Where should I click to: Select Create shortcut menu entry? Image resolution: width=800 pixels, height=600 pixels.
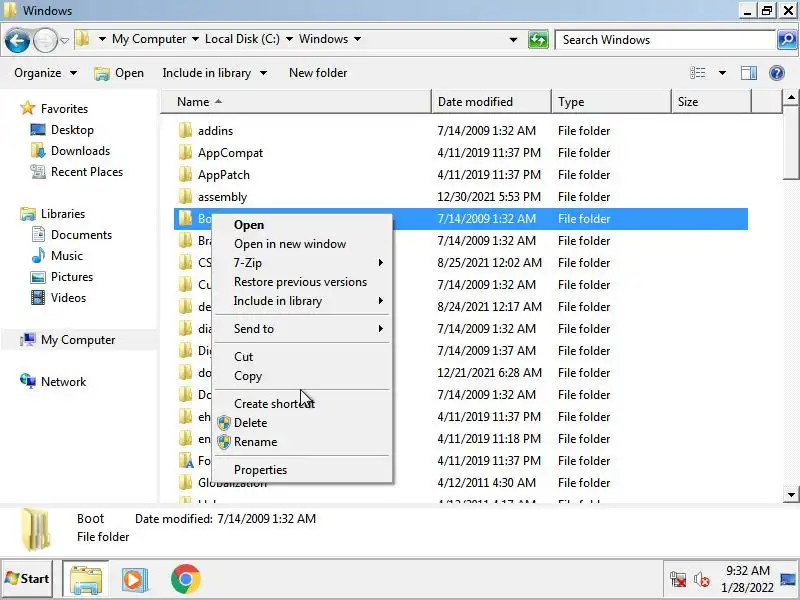303,404
